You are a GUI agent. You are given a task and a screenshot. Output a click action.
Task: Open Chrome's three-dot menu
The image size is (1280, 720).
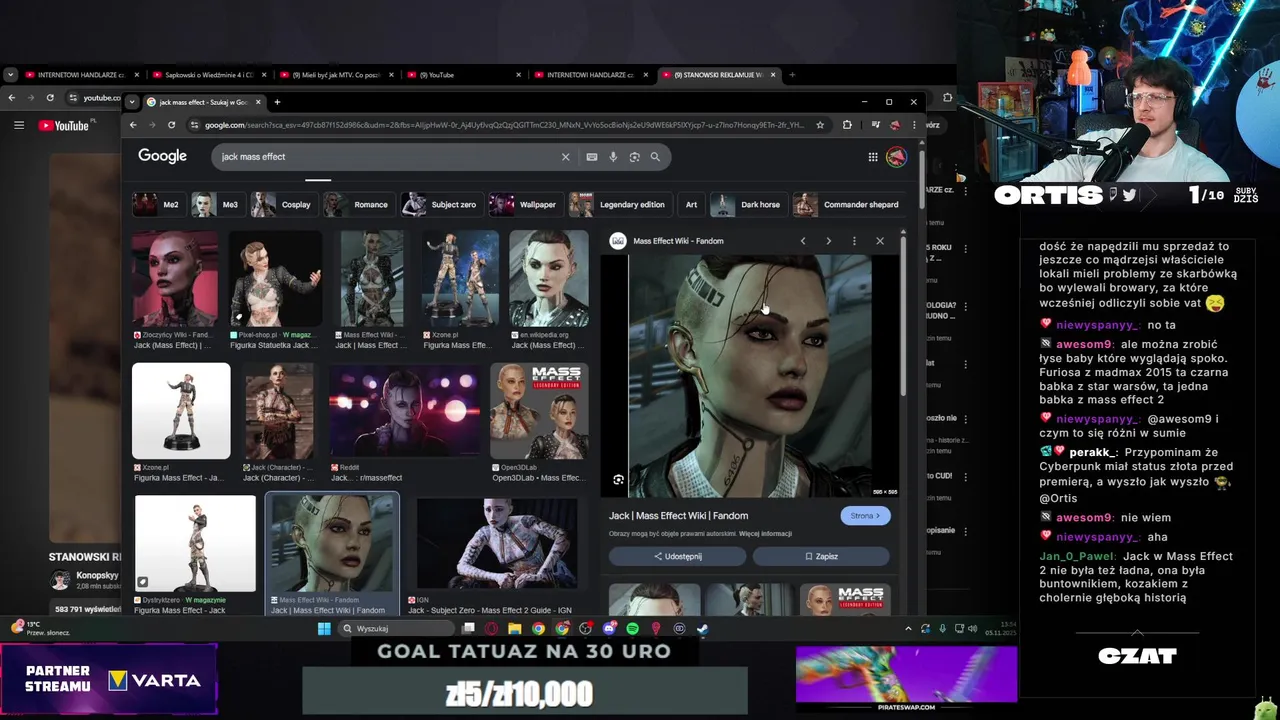(x=913, y=125)
